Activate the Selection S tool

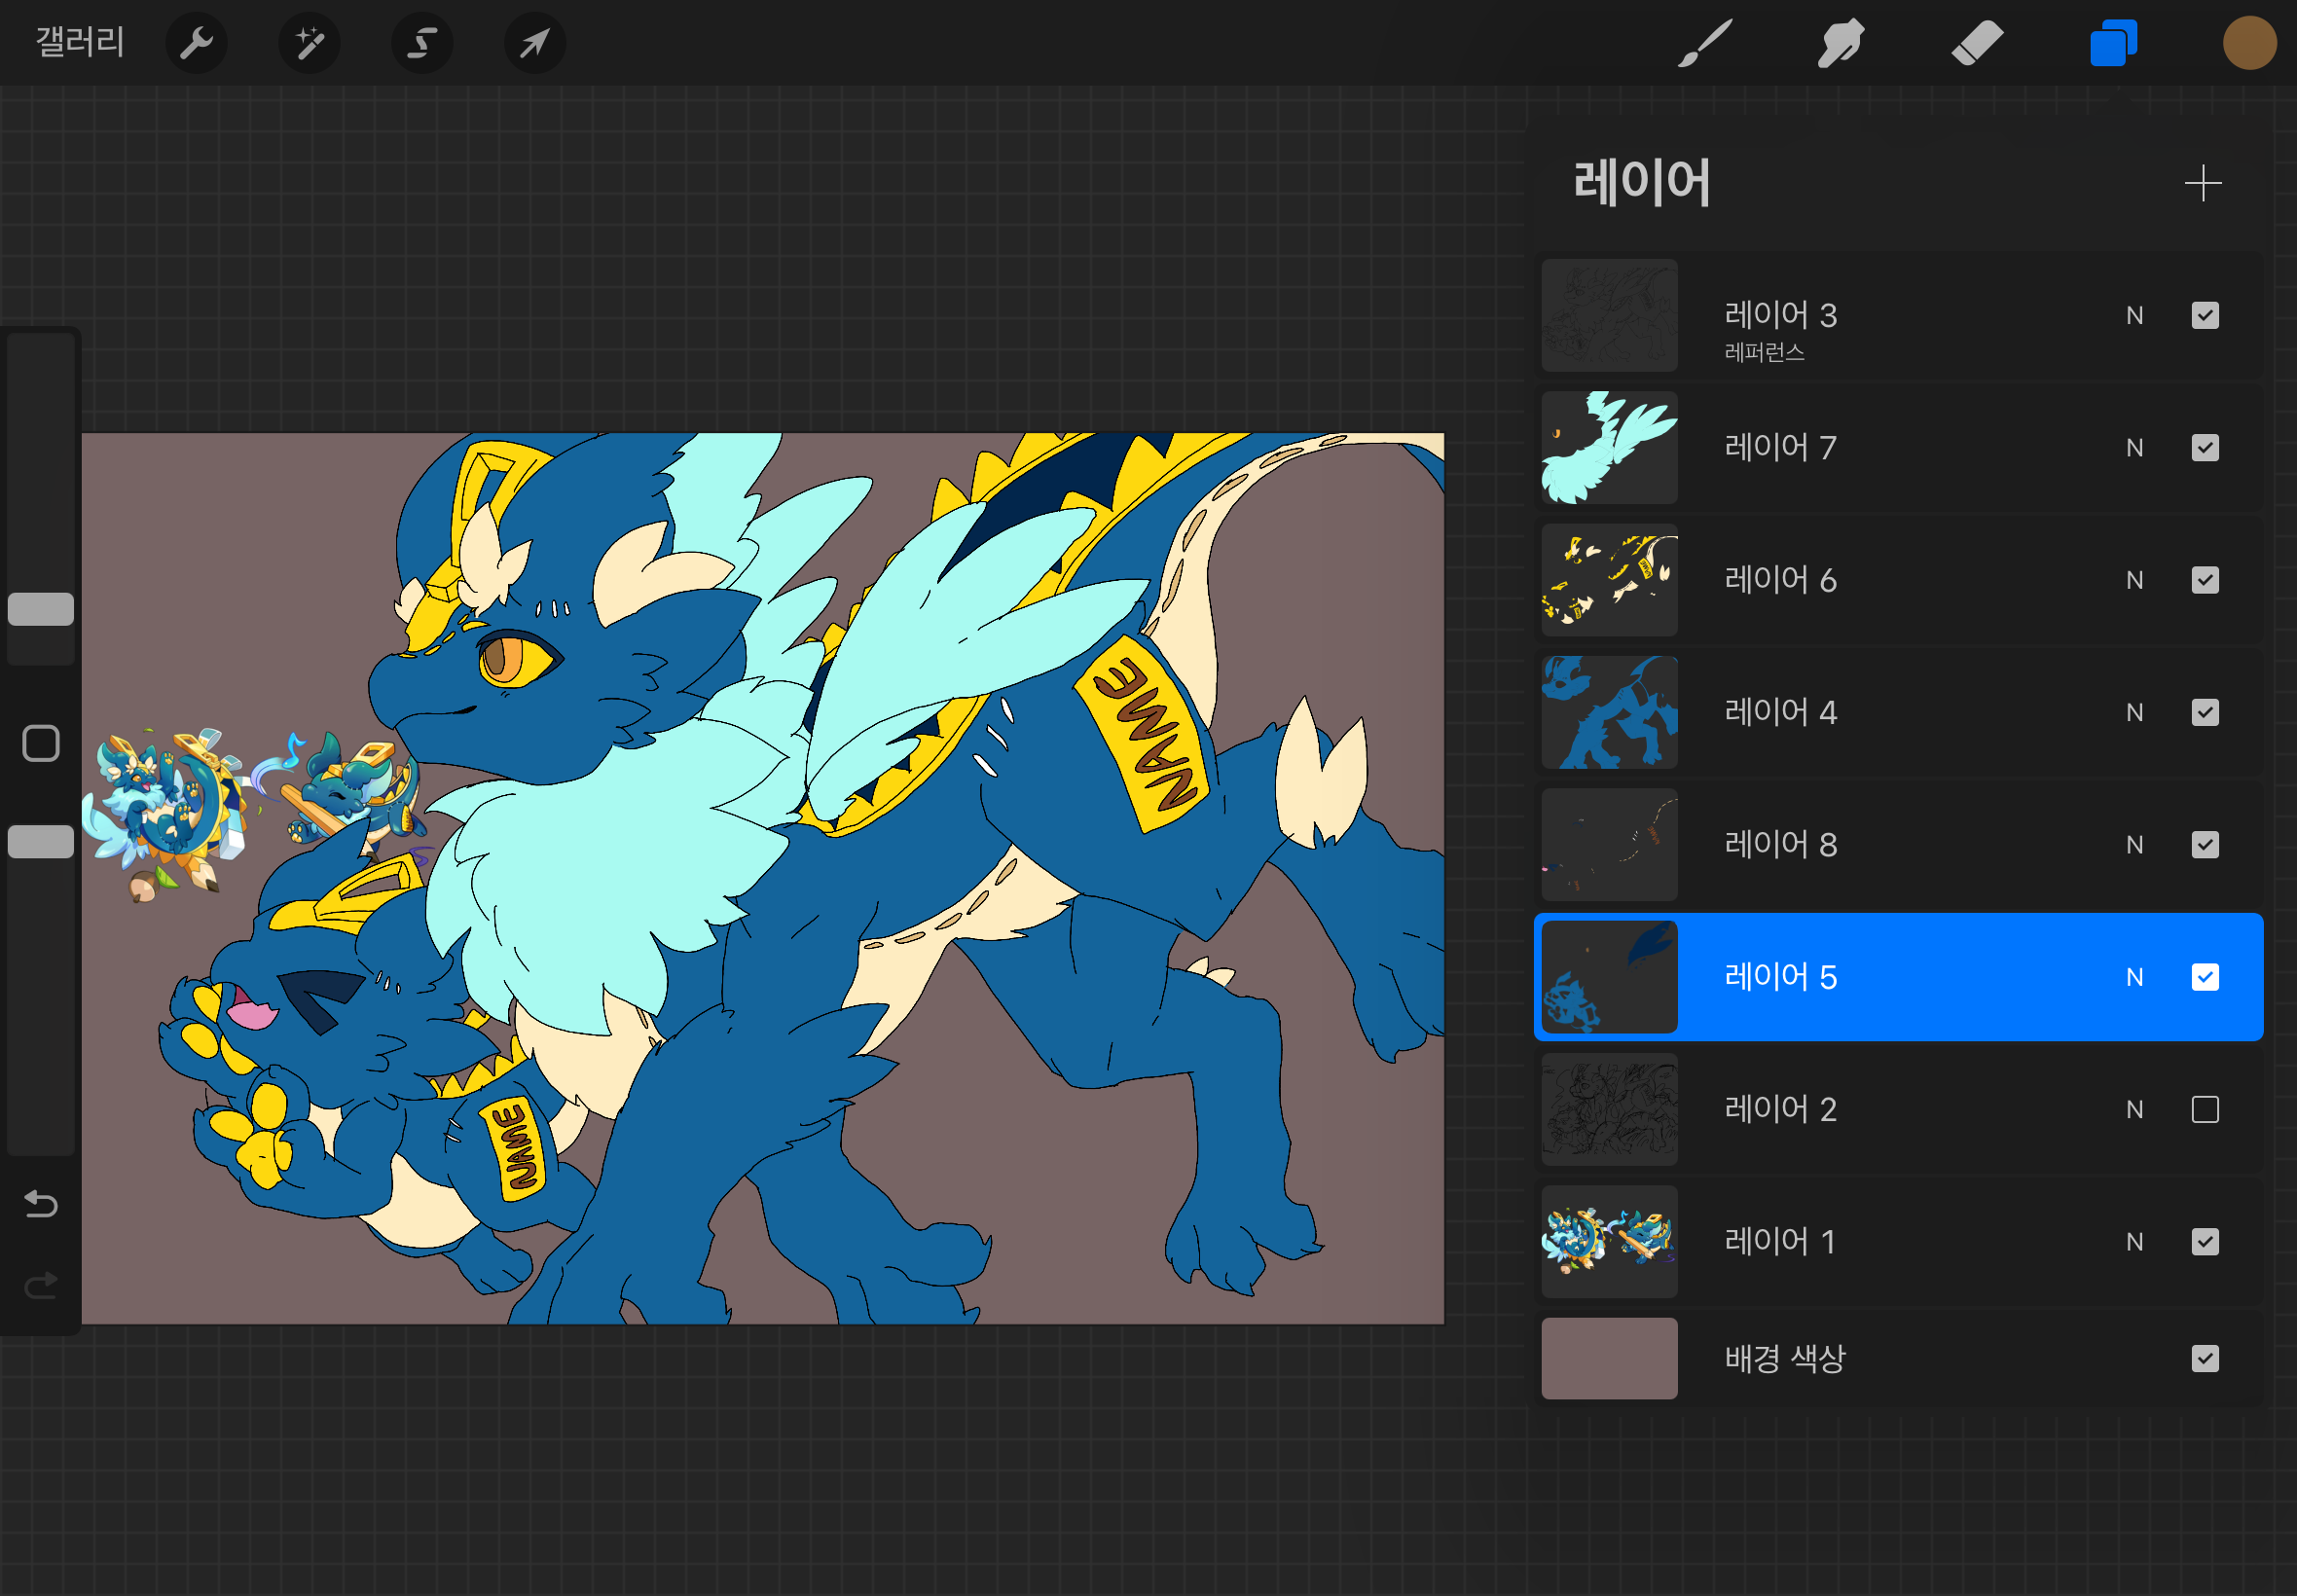tap(422, 43)
